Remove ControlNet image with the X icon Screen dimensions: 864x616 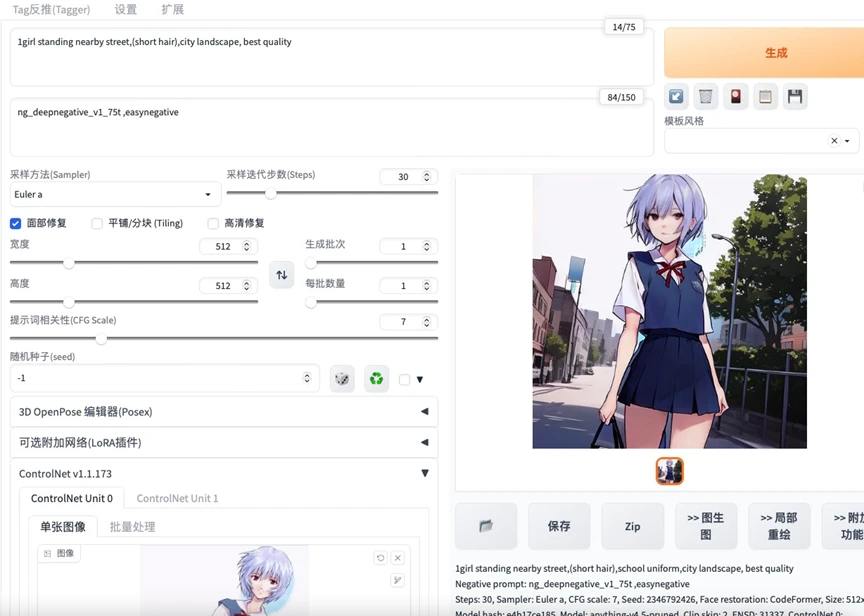pyautogui.click(x=398, y=558)
